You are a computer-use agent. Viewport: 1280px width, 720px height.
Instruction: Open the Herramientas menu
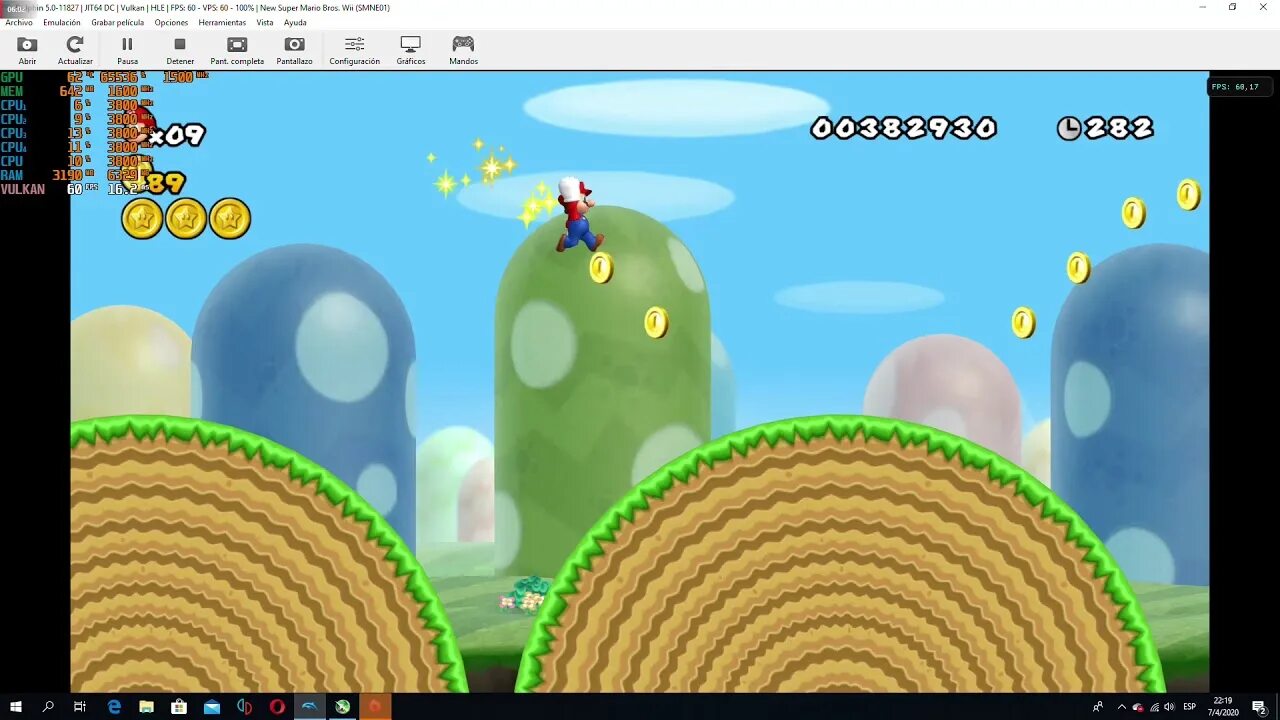[222, 22]
